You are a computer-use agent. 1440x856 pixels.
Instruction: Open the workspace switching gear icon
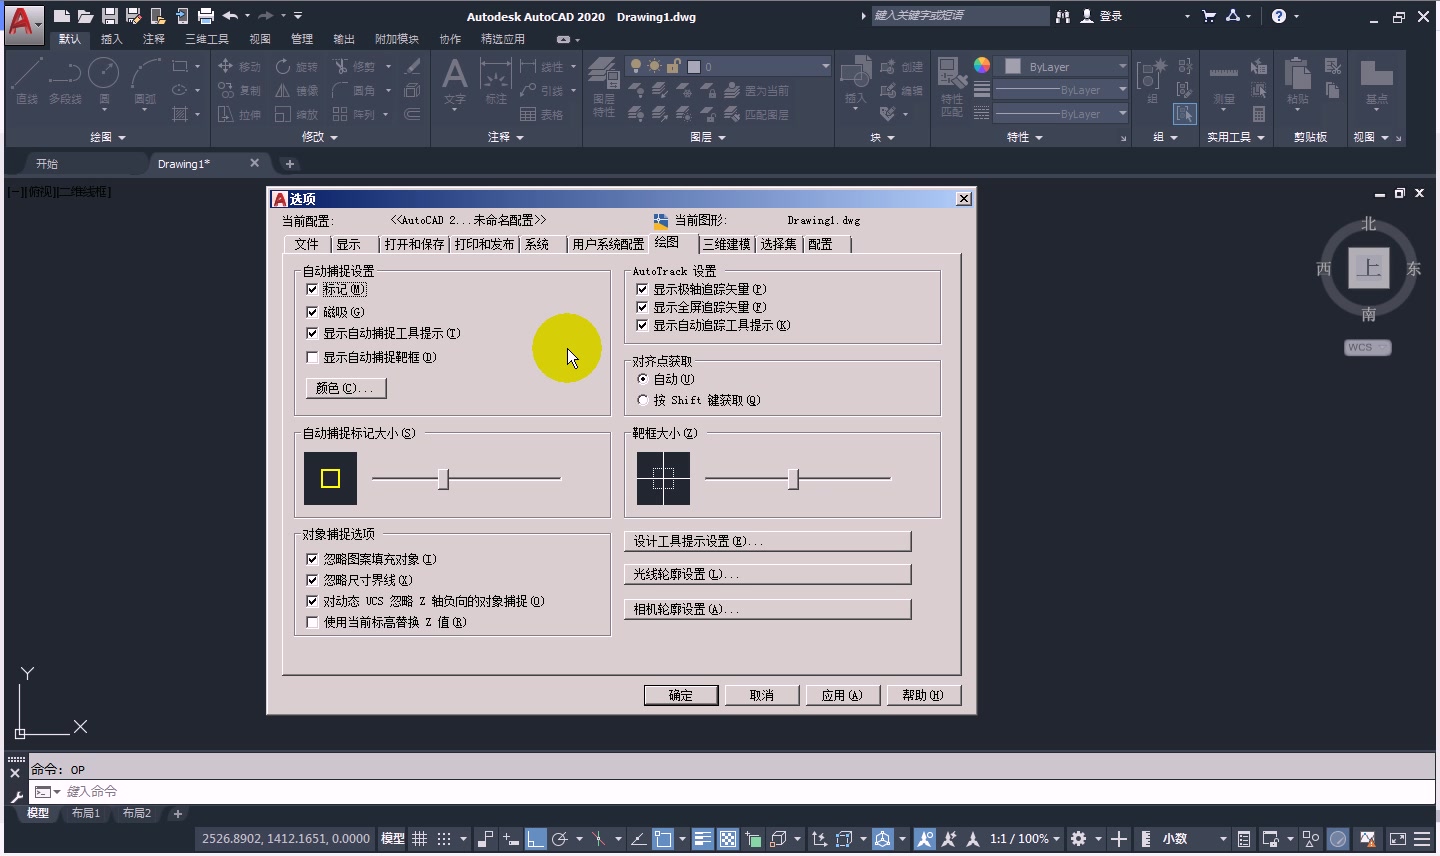[x=1078, y=839]
